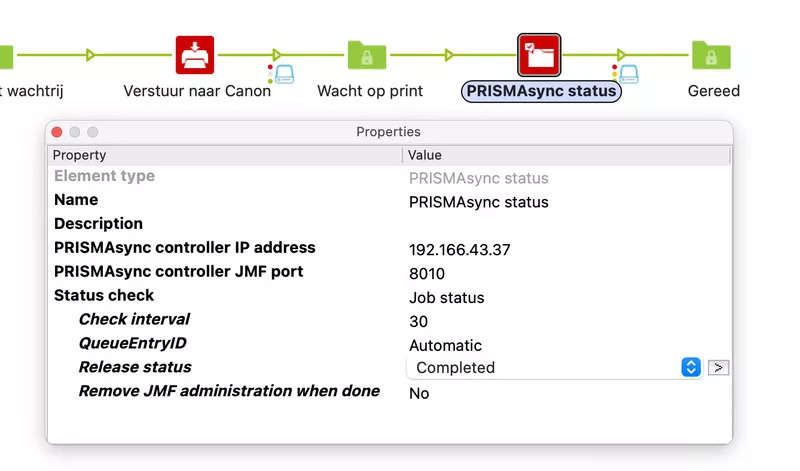Image resolution: width=800 pixels, height=471 pixels.
Task: Click the IP address value 192.166.43.37
Action: point(459,250)
